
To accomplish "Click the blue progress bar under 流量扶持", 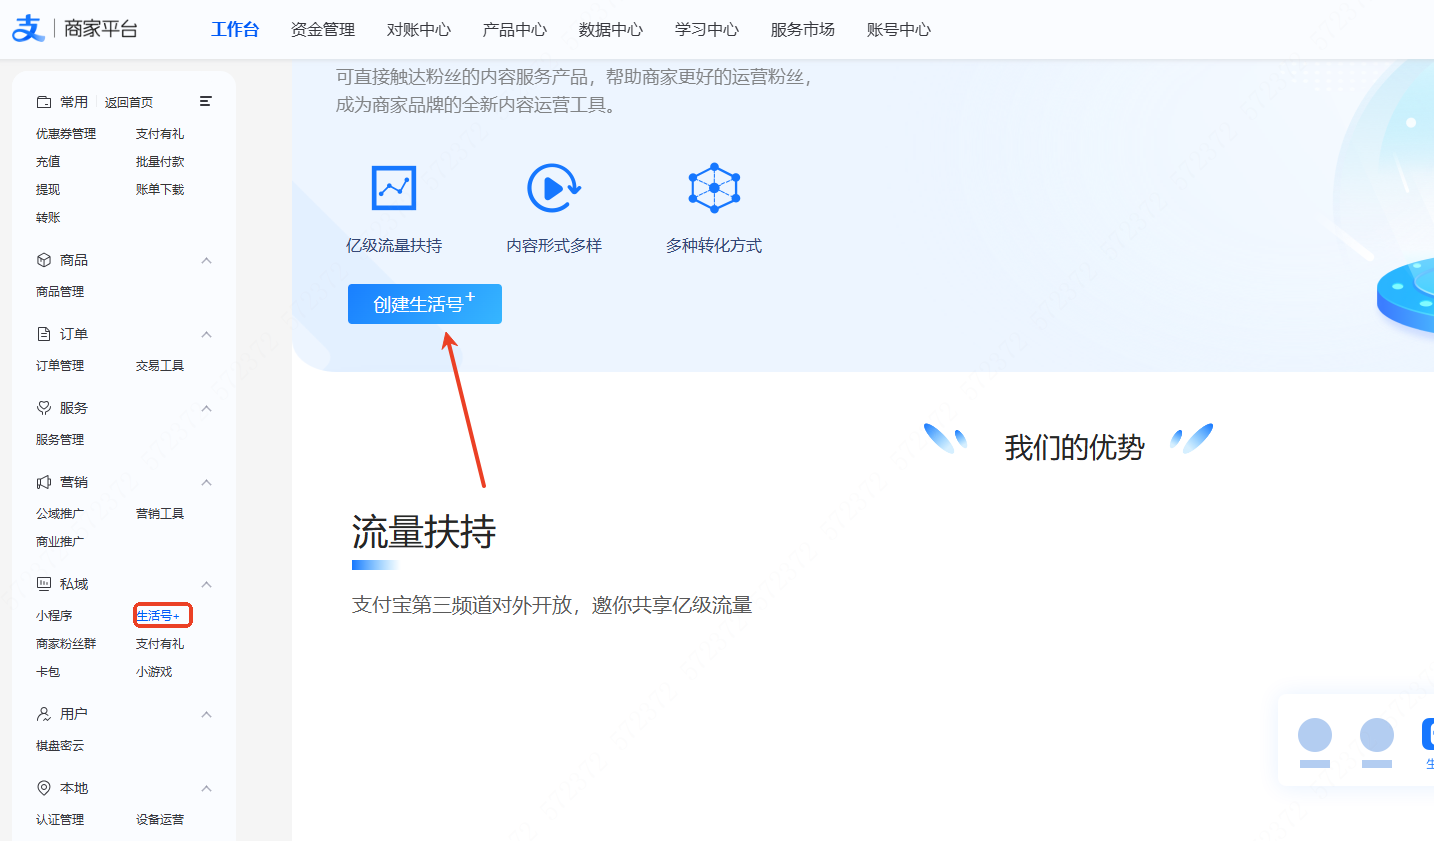I will [374, 564].
